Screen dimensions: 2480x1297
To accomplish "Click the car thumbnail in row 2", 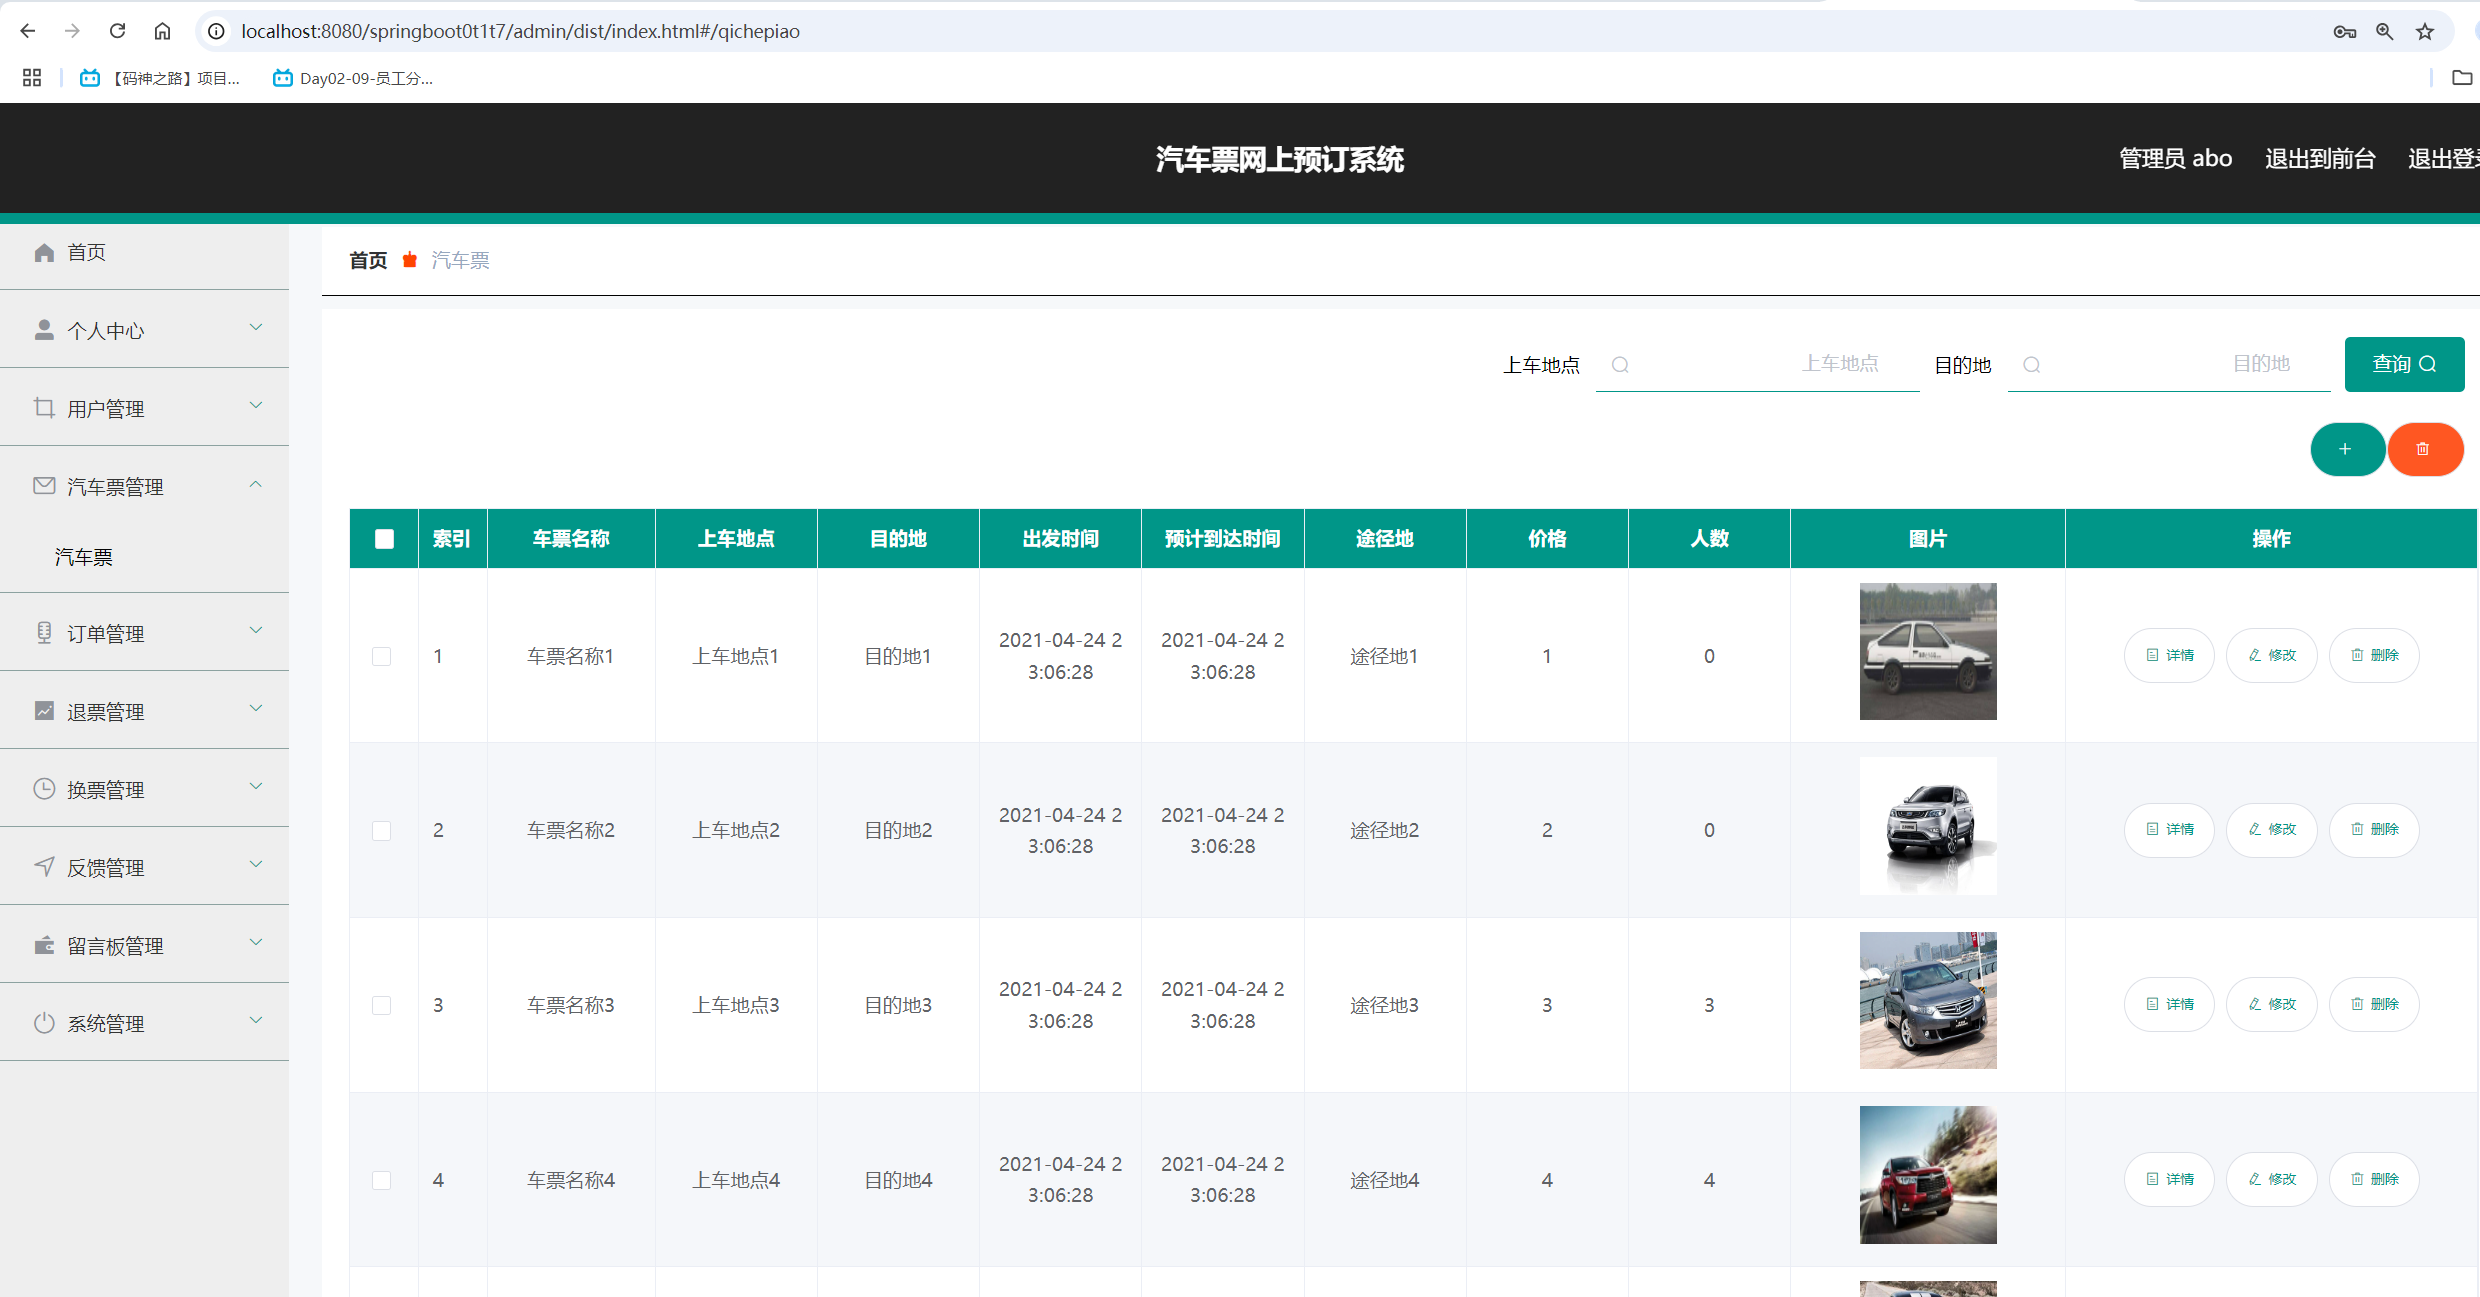I will coord(1927,826).
